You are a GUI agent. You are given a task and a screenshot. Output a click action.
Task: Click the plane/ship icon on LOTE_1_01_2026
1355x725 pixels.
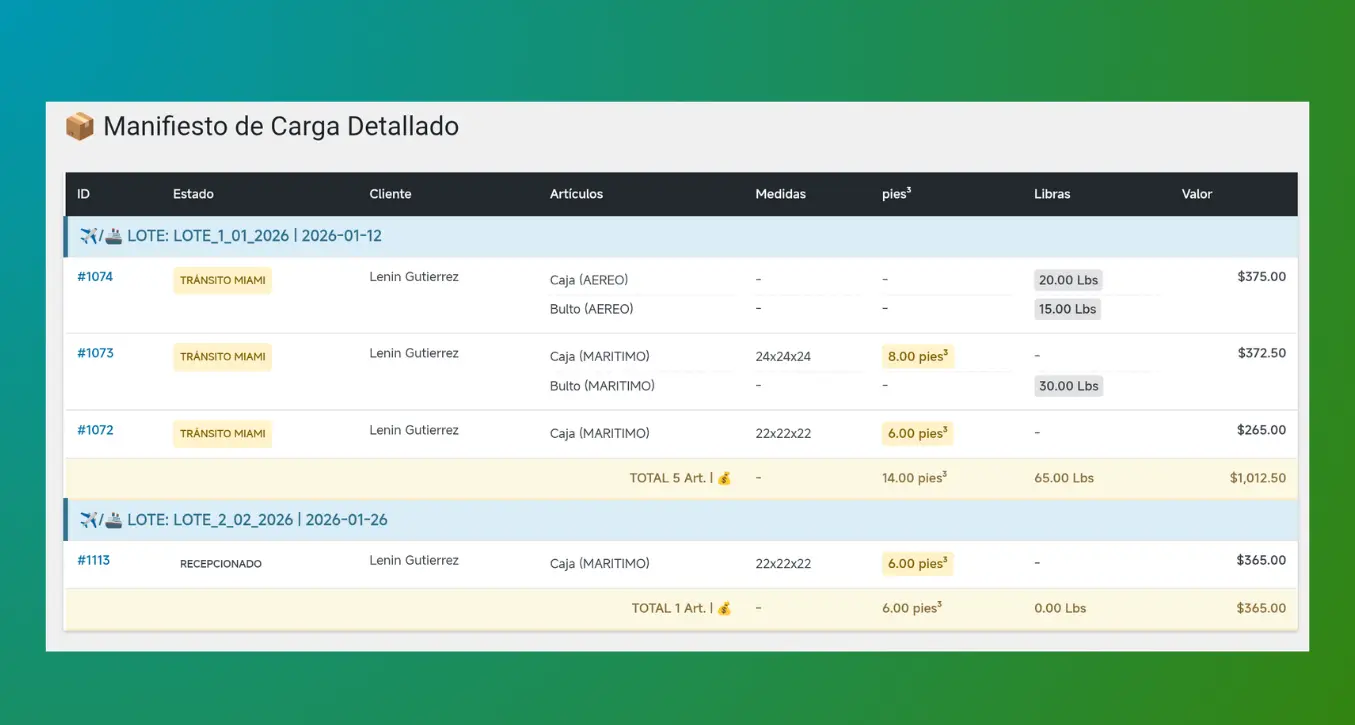[x=100, y=237]
